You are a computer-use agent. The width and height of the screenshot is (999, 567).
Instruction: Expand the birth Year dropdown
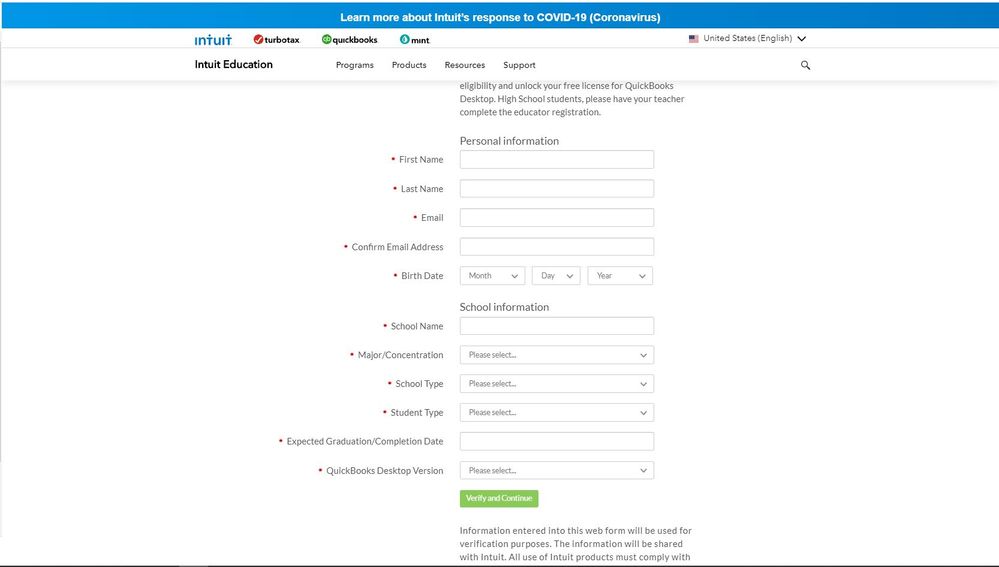pos(621,276)
